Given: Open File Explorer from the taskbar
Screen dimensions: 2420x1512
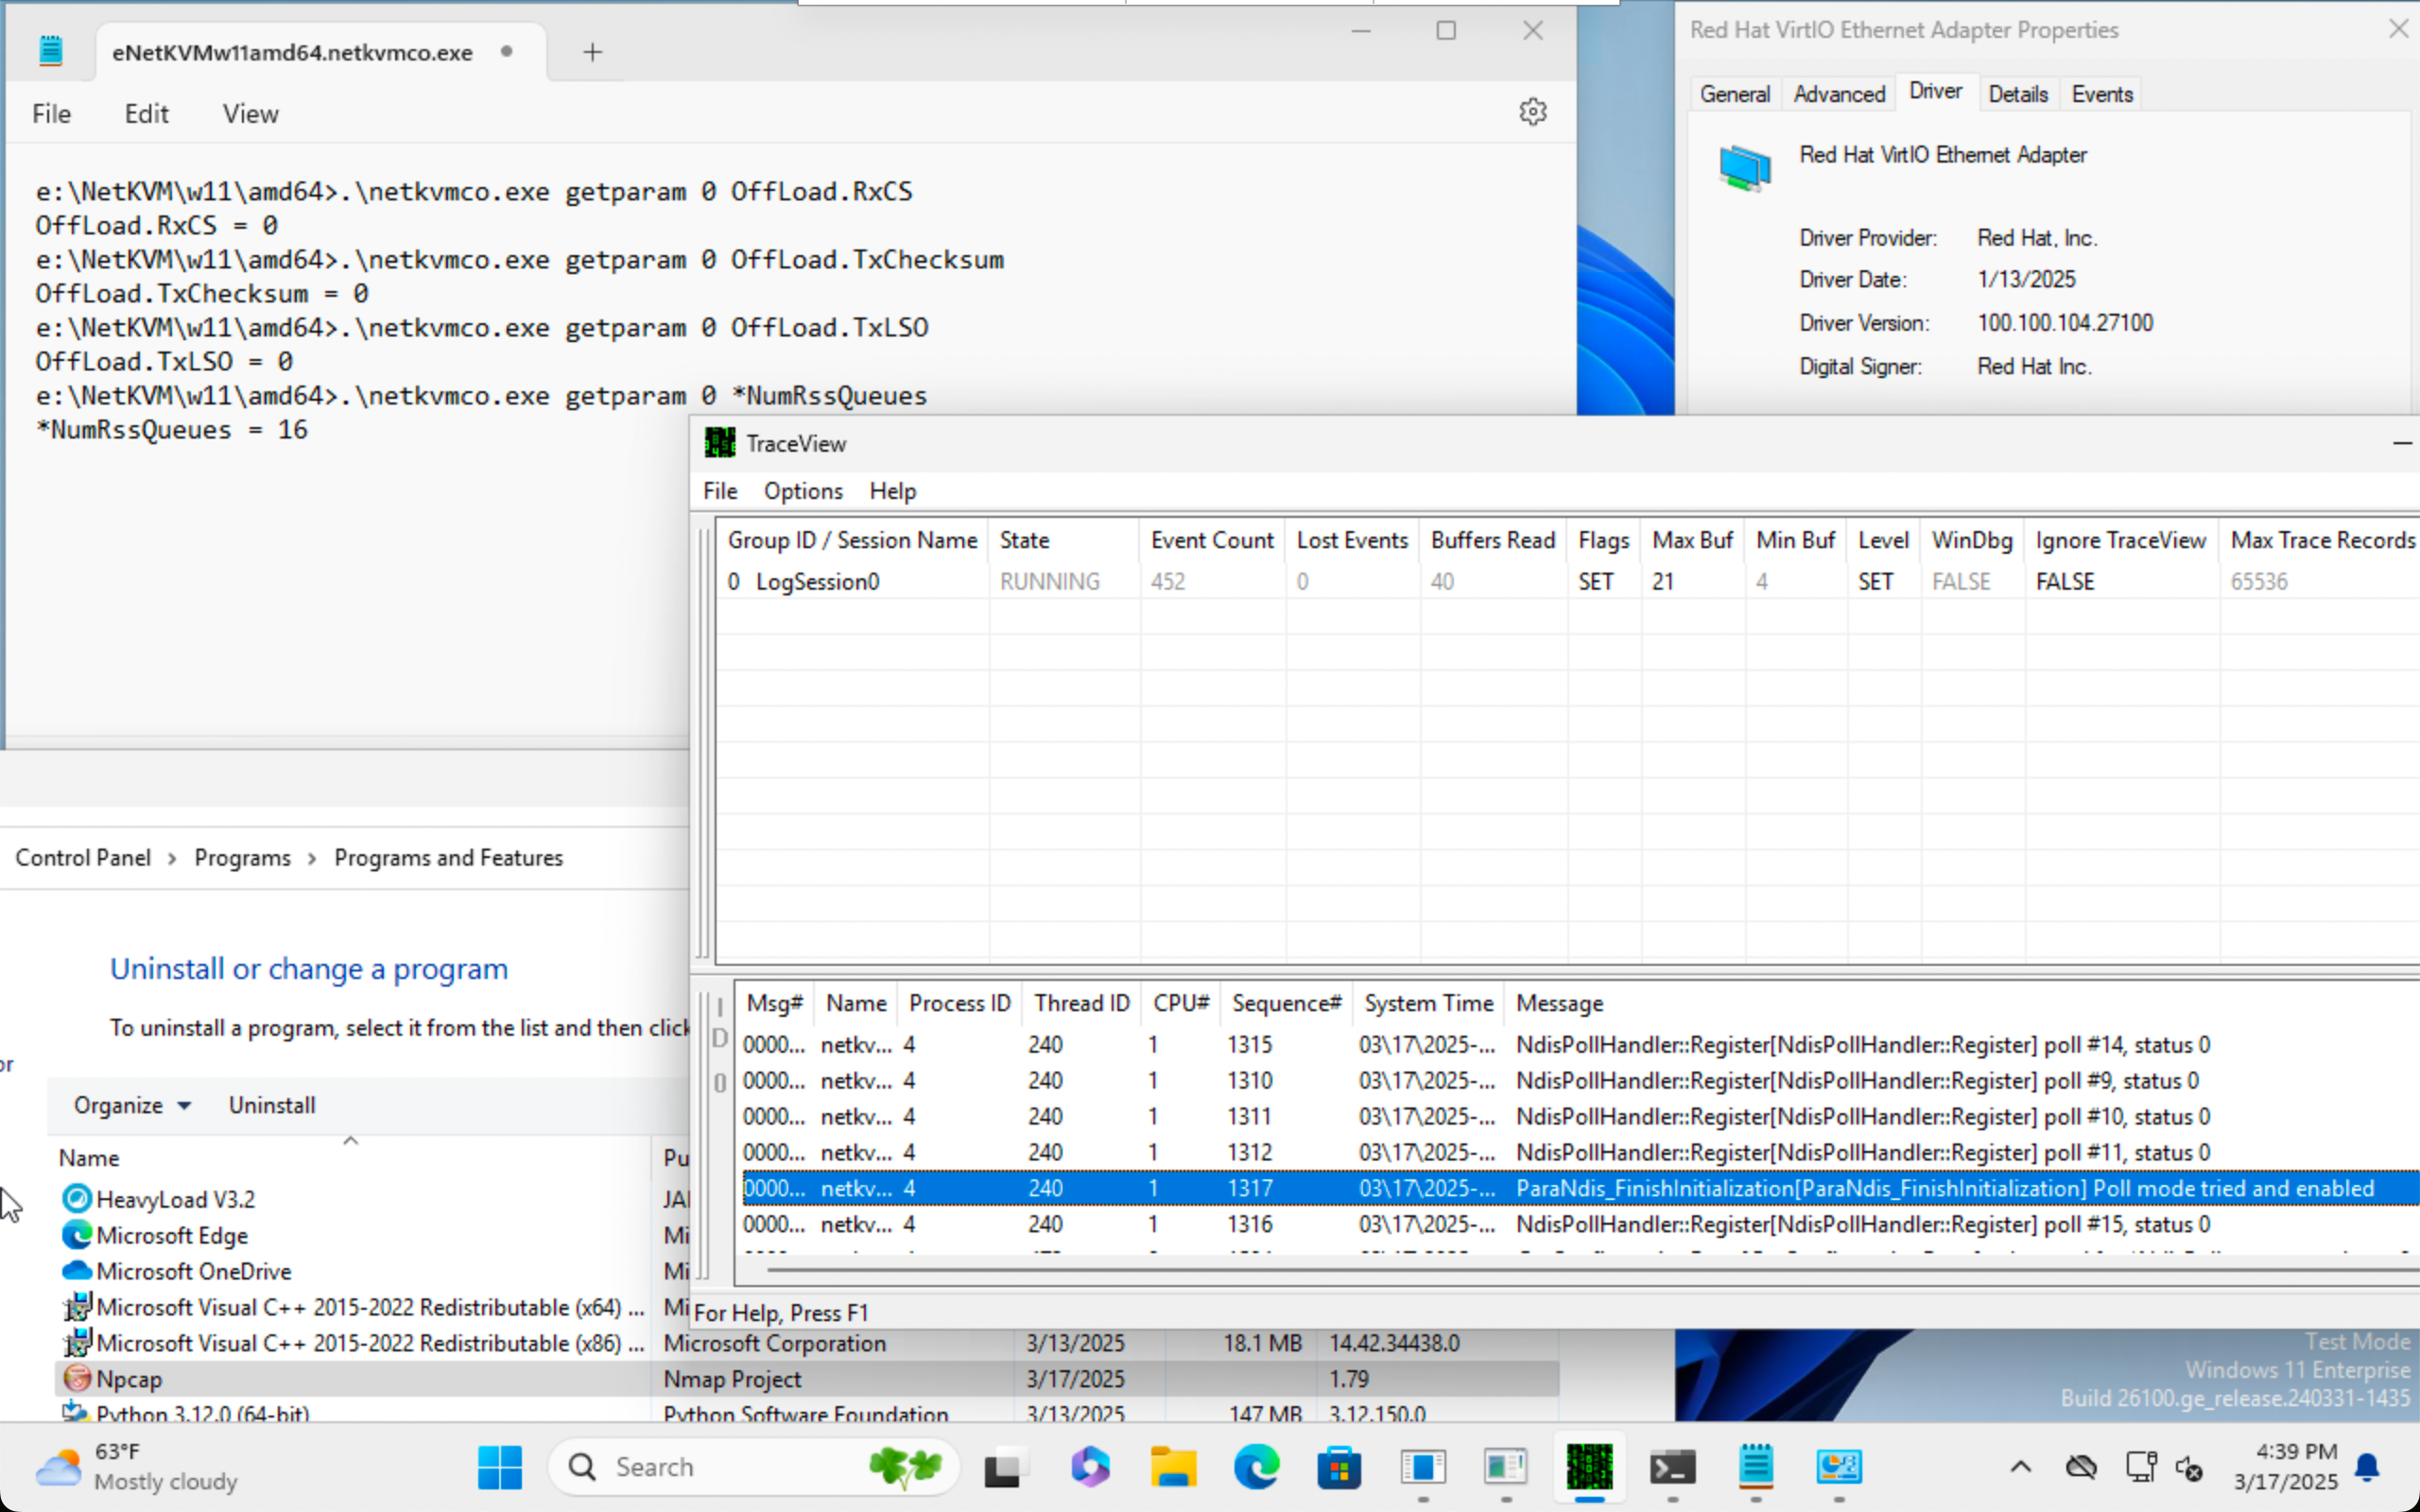Looking at the screenshot, I should [1173, 1467].
